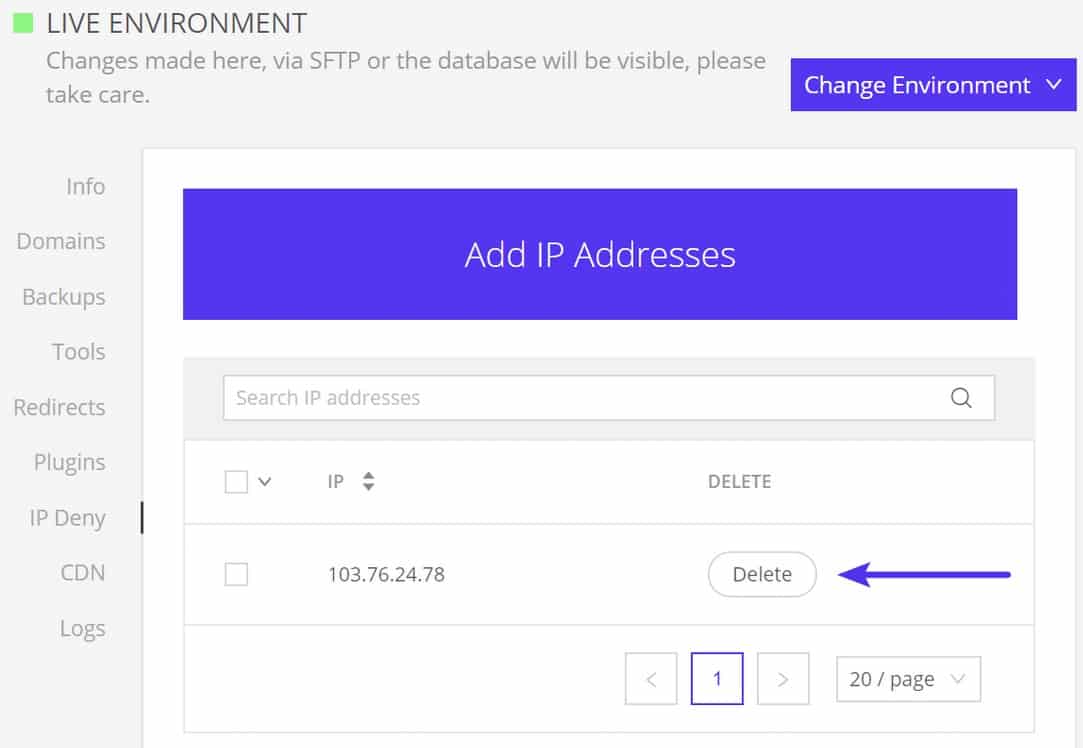Go to Plugins in the sidebar
This screenshot has width=1083, height=748.
pos(69,462)
